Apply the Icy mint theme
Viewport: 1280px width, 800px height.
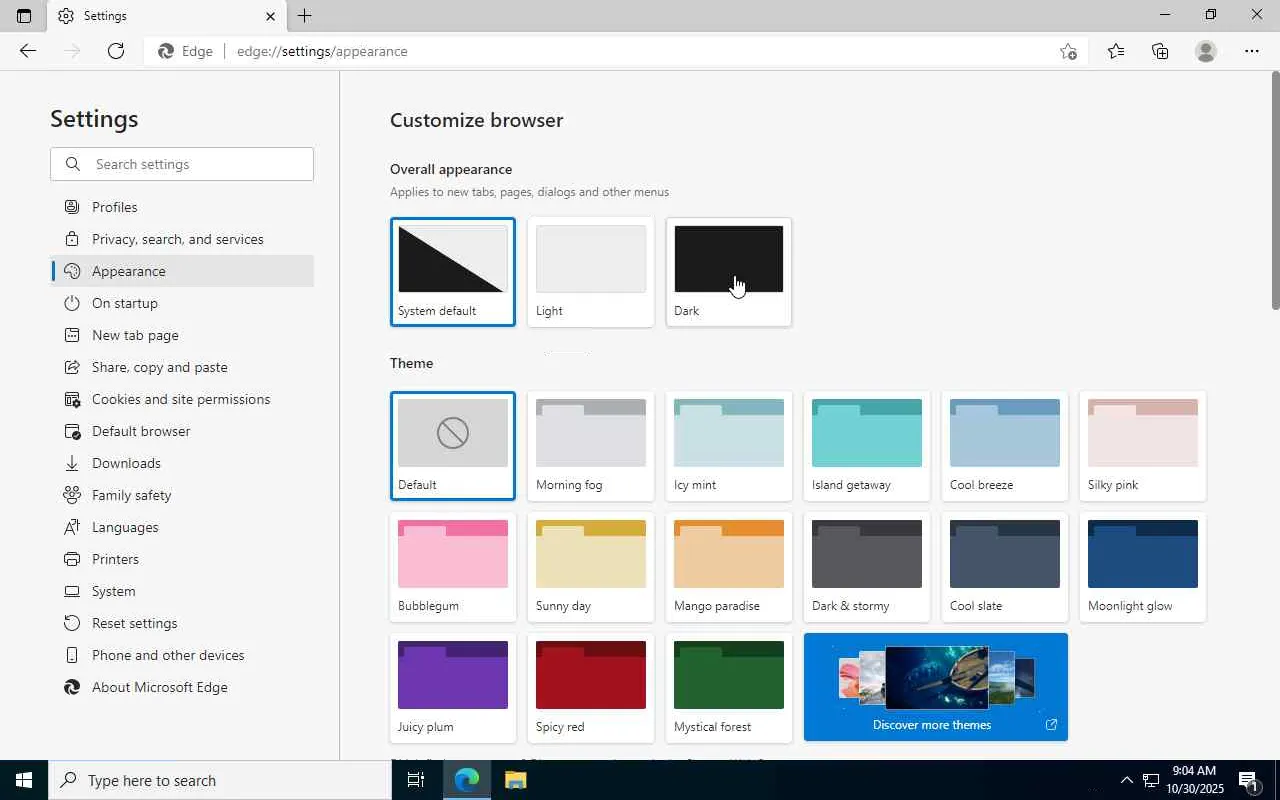coord(729,446)
